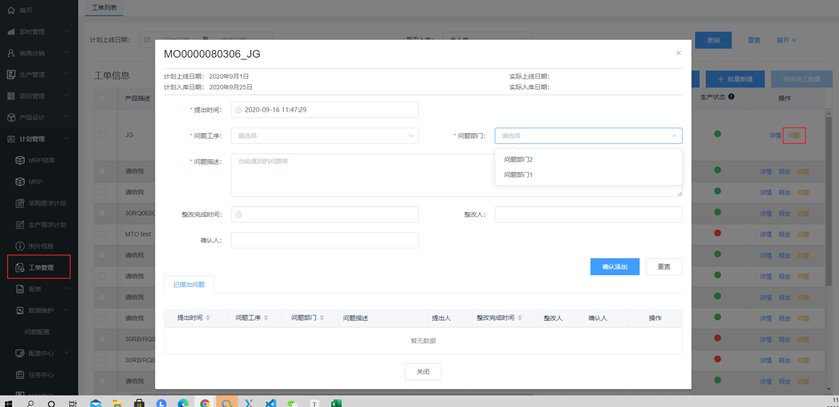The image size is (839, 407).
Task: Click the sort arrows beside 问题部门 header
Action: point(322,318)
